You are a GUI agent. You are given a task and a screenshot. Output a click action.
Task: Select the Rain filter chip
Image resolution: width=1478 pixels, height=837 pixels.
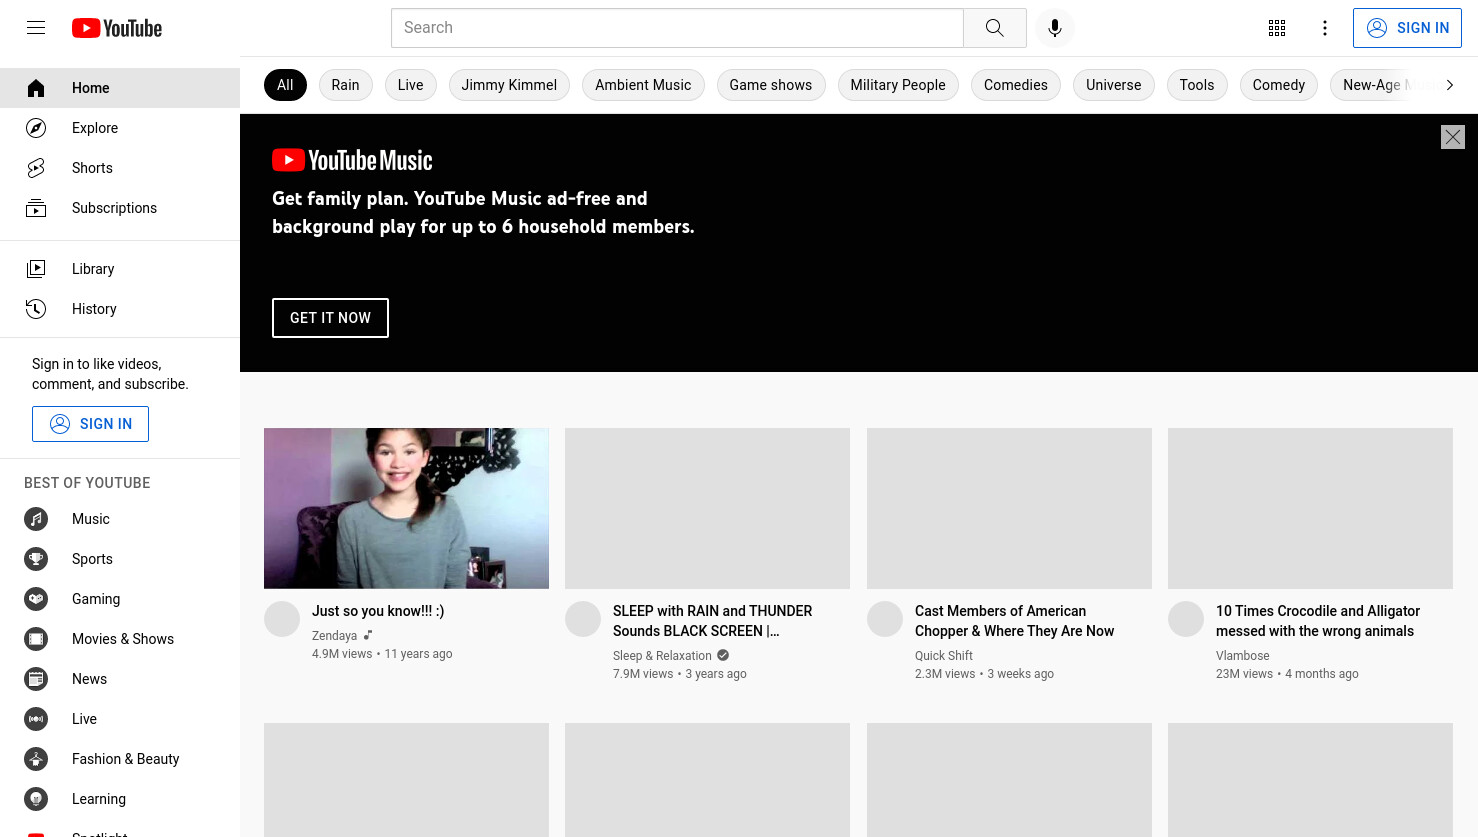click(x=346, y=85)
